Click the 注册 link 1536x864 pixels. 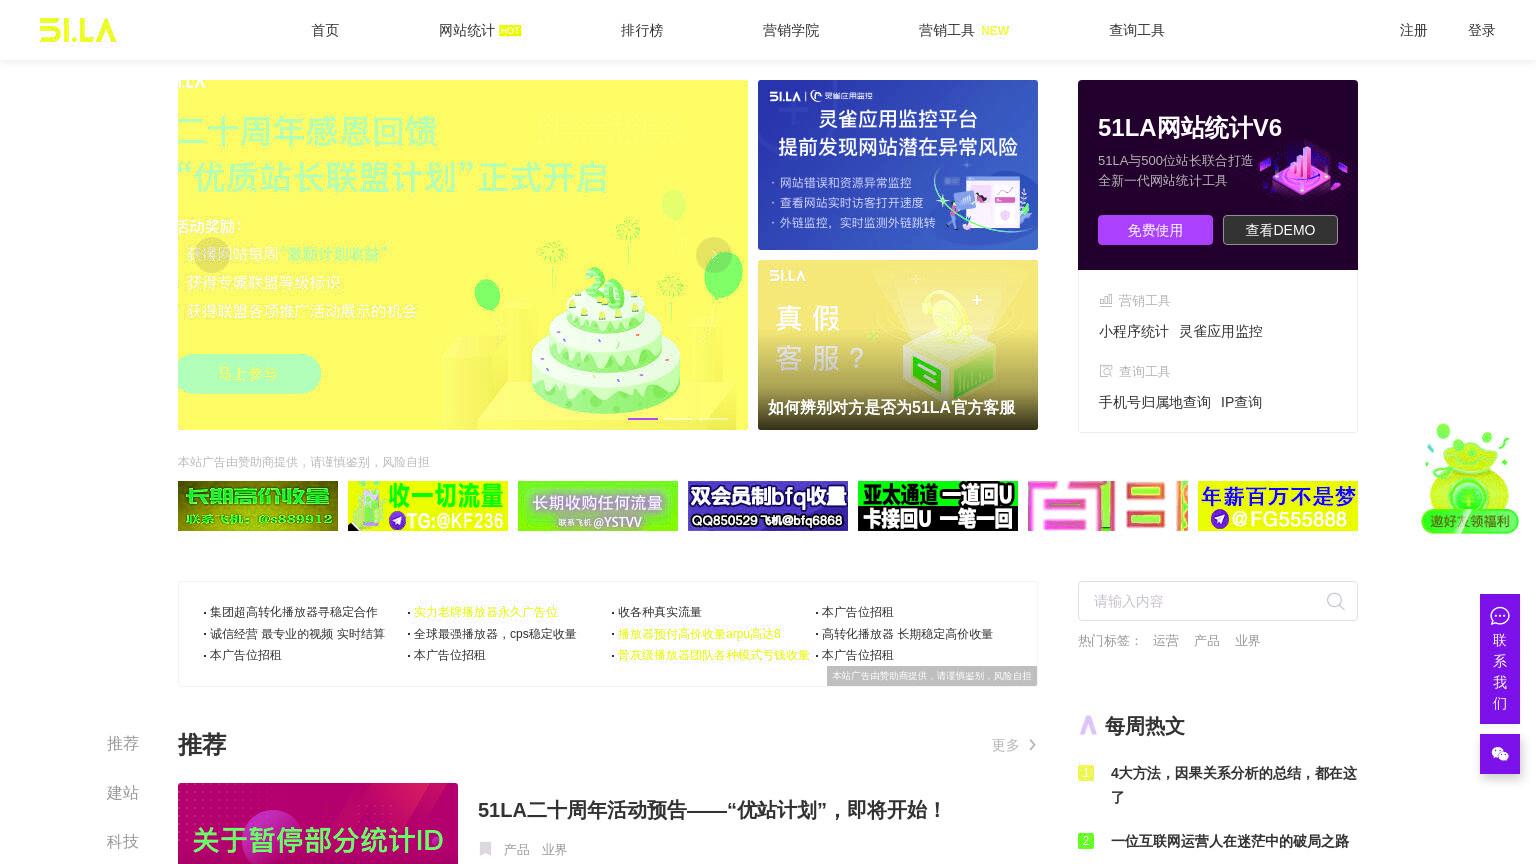pos(1413,30)
